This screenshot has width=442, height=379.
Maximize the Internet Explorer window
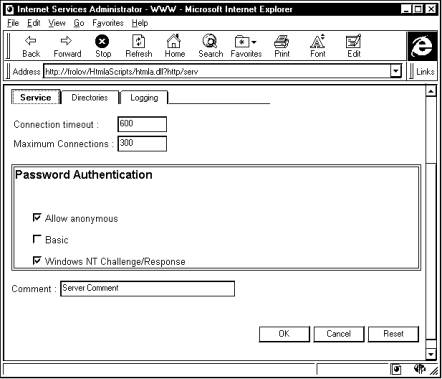tap(418, 9)
